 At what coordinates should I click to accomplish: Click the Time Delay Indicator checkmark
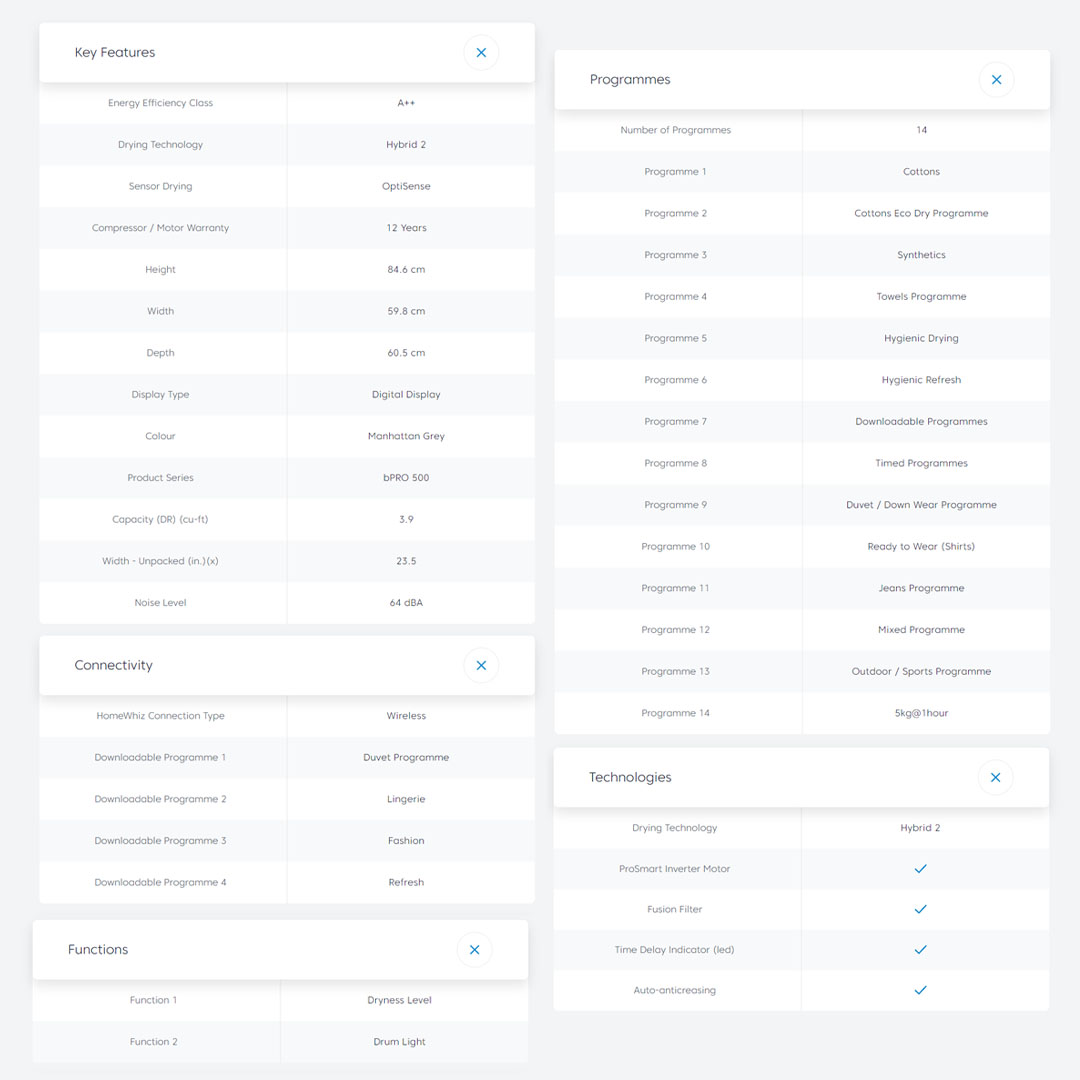coord(921,949)
